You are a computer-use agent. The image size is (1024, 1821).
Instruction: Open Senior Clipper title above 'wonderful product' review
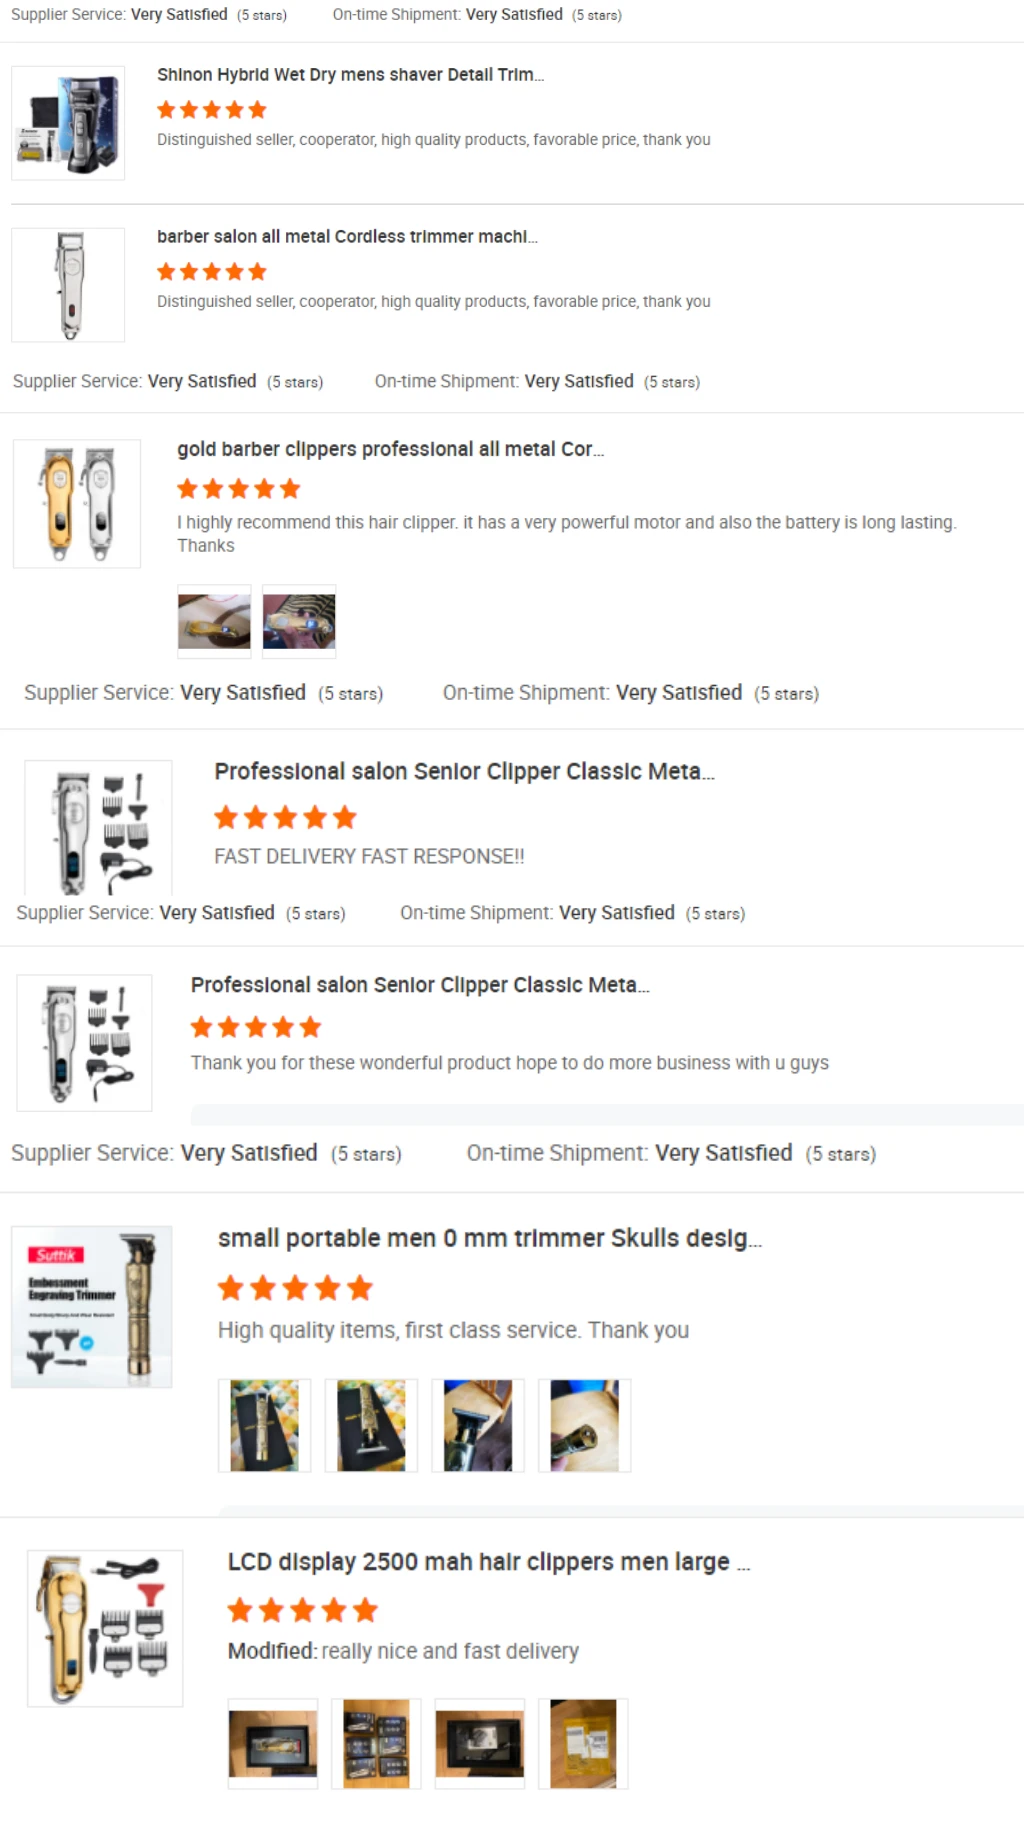[x=420, y=986]
